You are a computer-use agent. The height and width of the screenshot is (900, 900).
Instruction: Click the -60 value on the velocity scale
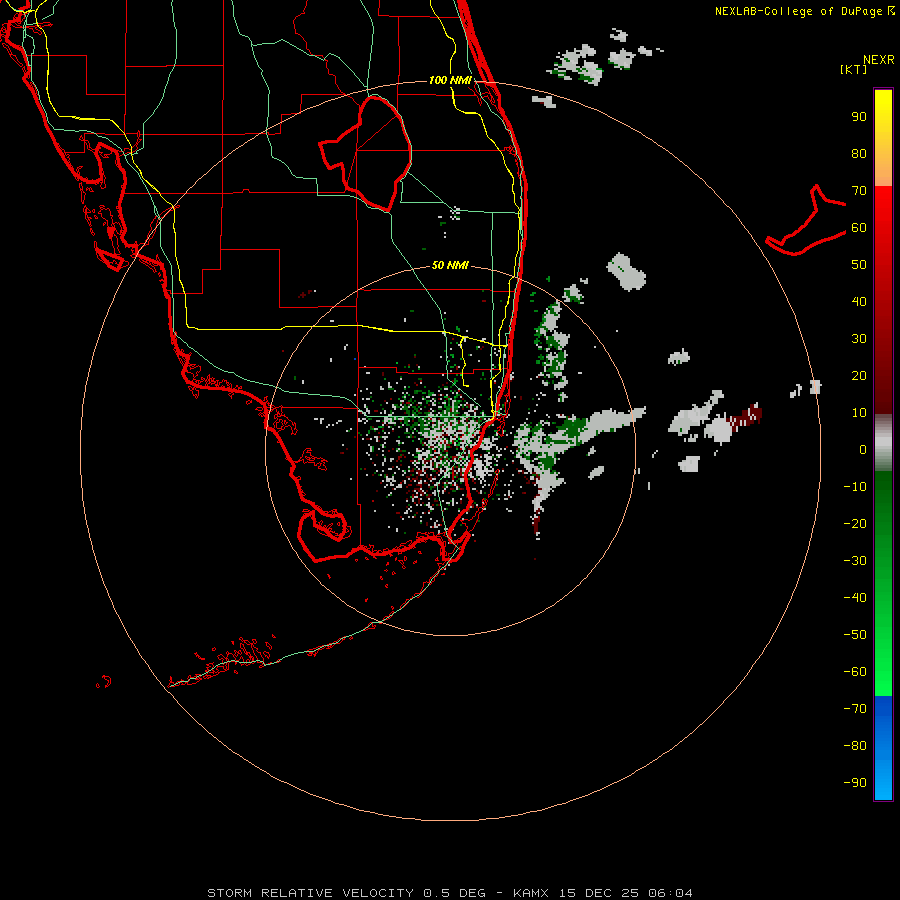pos(855,672)
